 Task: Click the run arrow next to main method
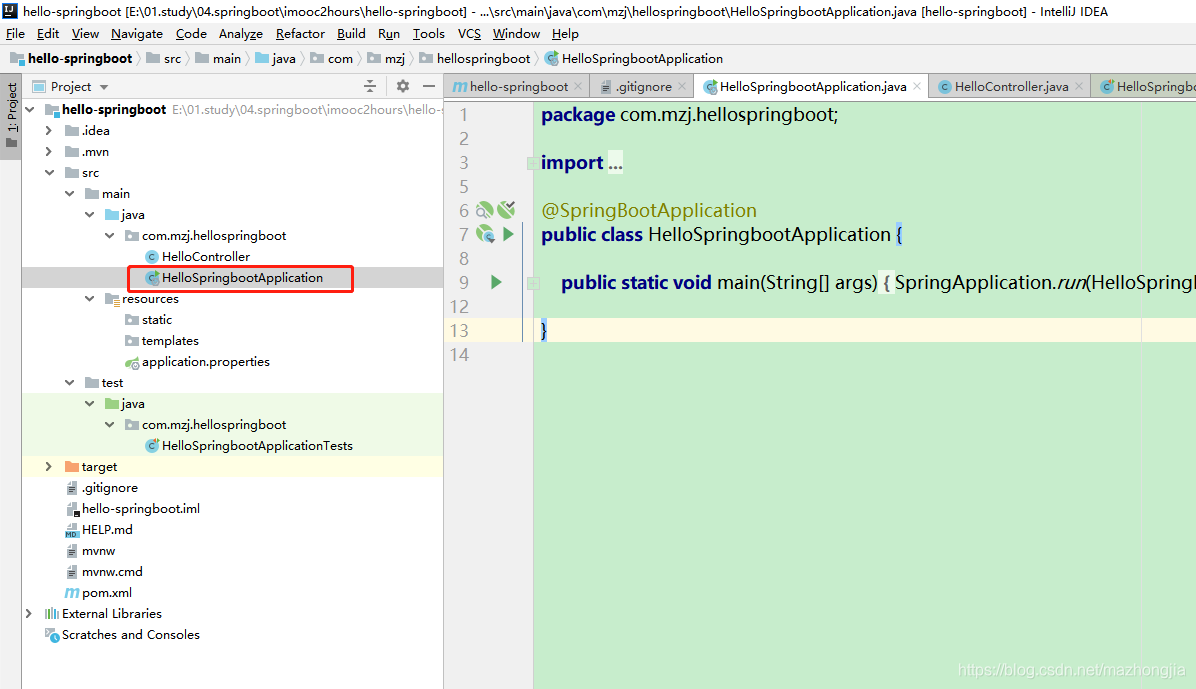pyautogui.click(x=496, y=282)
